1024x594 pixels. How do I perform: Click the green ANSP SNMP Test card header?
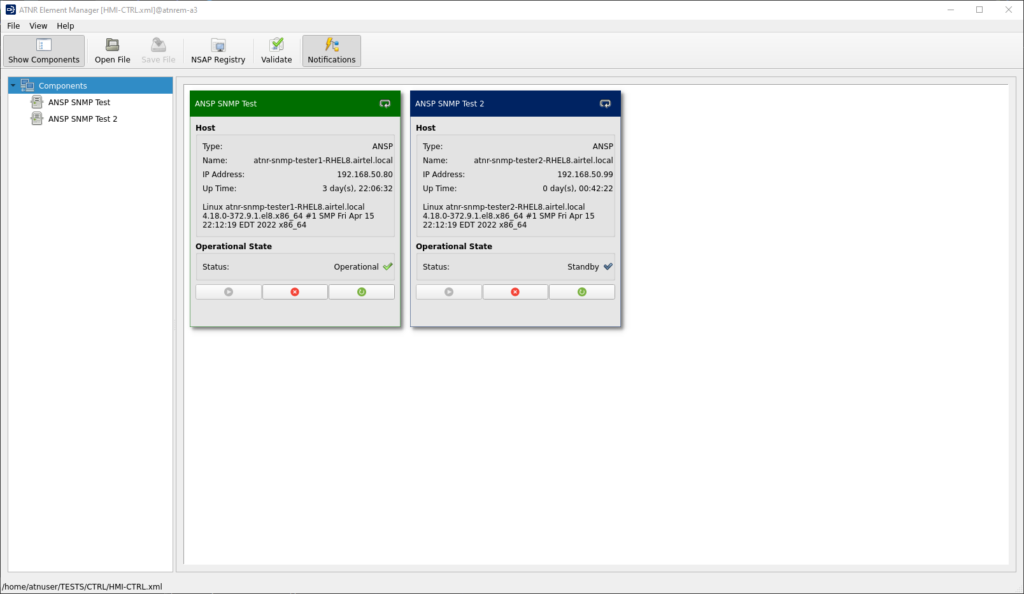(280, 103)
